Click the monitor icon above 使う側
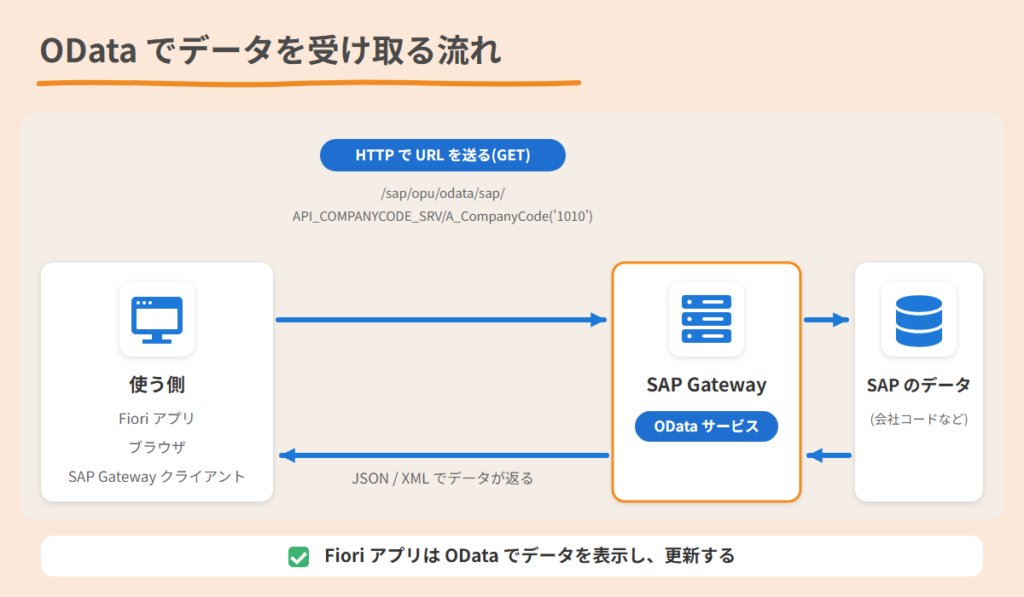 (157, 319)
